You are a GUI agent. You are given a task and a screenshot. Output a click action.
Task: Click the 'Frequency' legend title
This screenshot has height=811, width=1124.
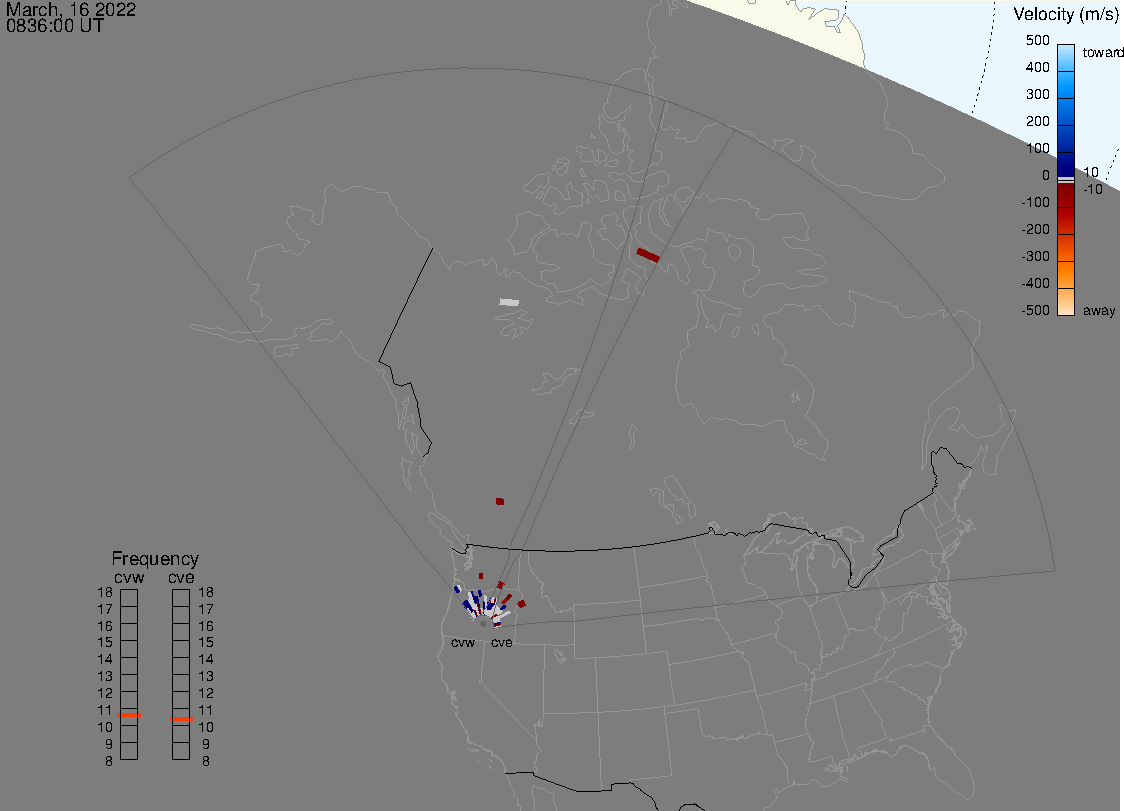155,559
